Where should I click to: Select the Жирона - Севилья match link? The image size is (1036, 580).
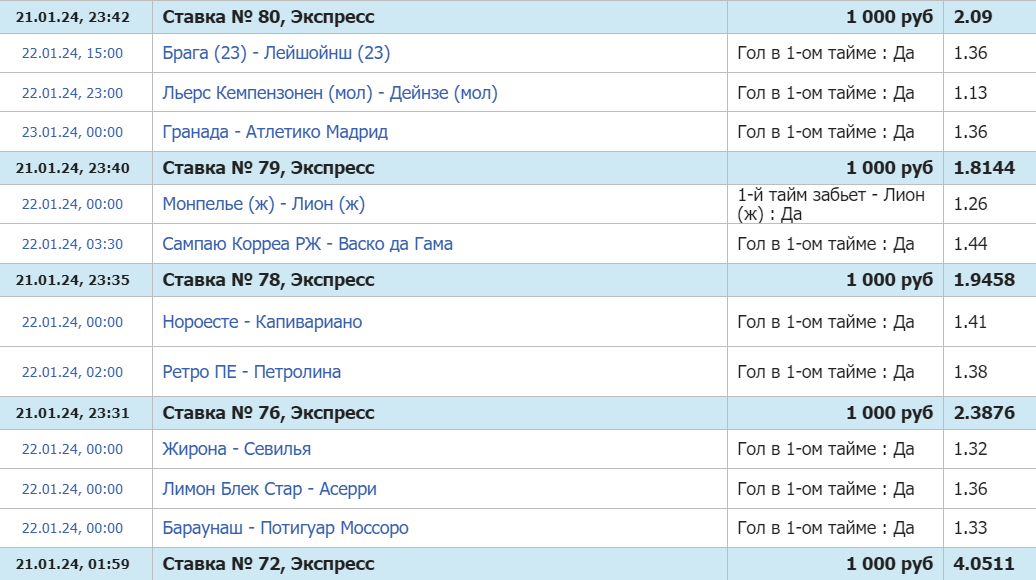pyautogui.click(x=237, y=449)
